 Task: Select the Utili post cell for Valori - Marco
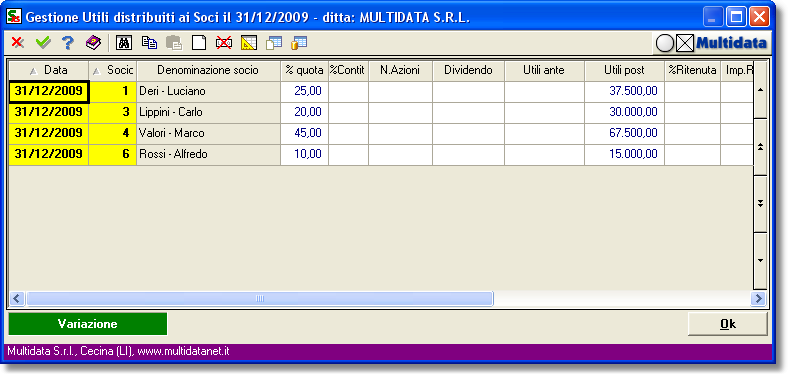(624, 134)
